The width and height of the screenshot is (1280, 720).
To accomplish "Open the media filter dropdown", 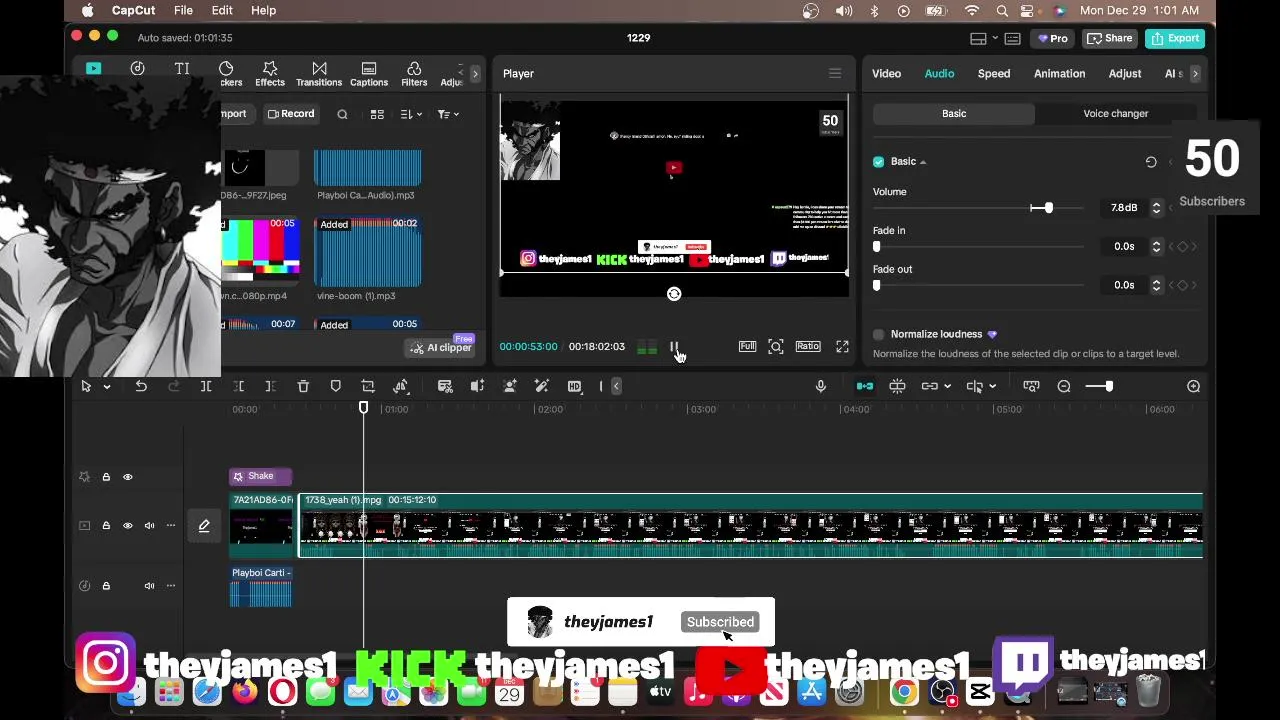I will click(448, 114).
